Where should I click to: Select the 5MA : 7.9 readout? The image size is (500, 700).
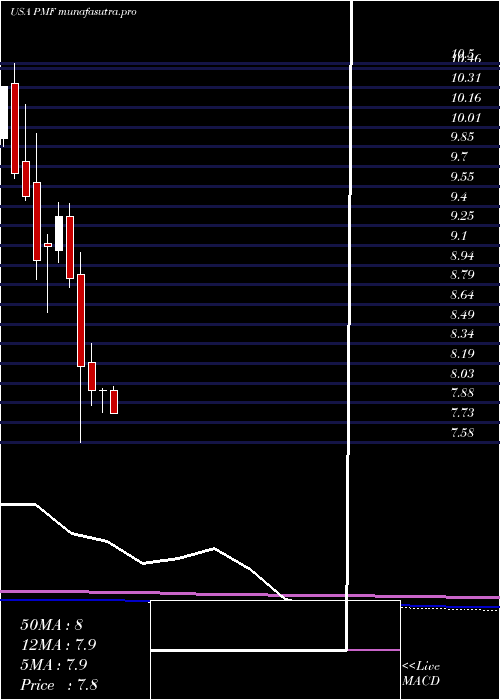pyautogui.click(x=54, y=665)
